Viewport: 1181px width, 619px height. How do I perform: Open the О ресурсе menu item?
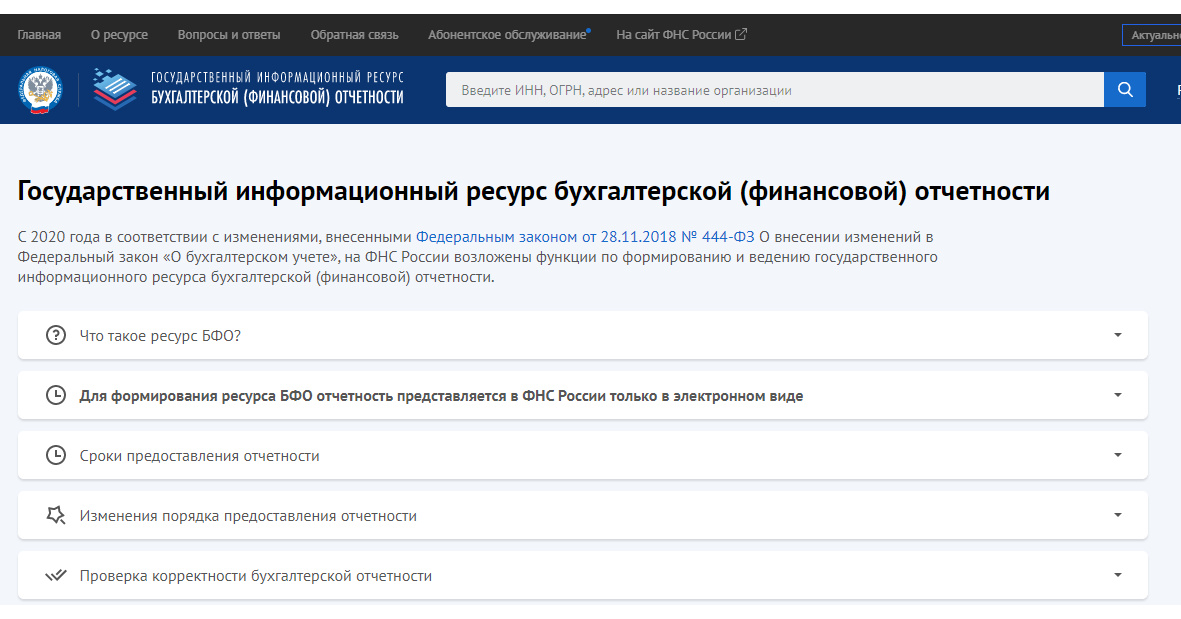pos(119,35)
